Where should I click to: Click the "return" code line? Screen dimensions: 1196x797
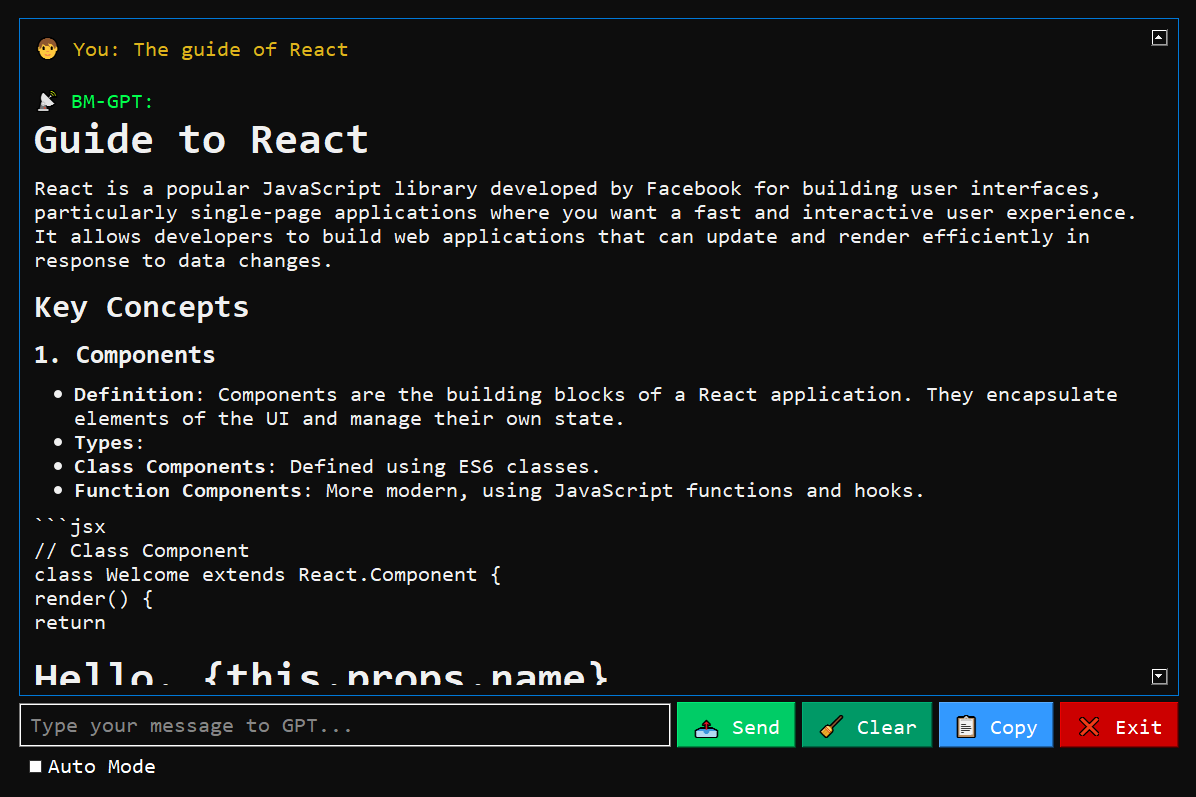pos(70,622)
